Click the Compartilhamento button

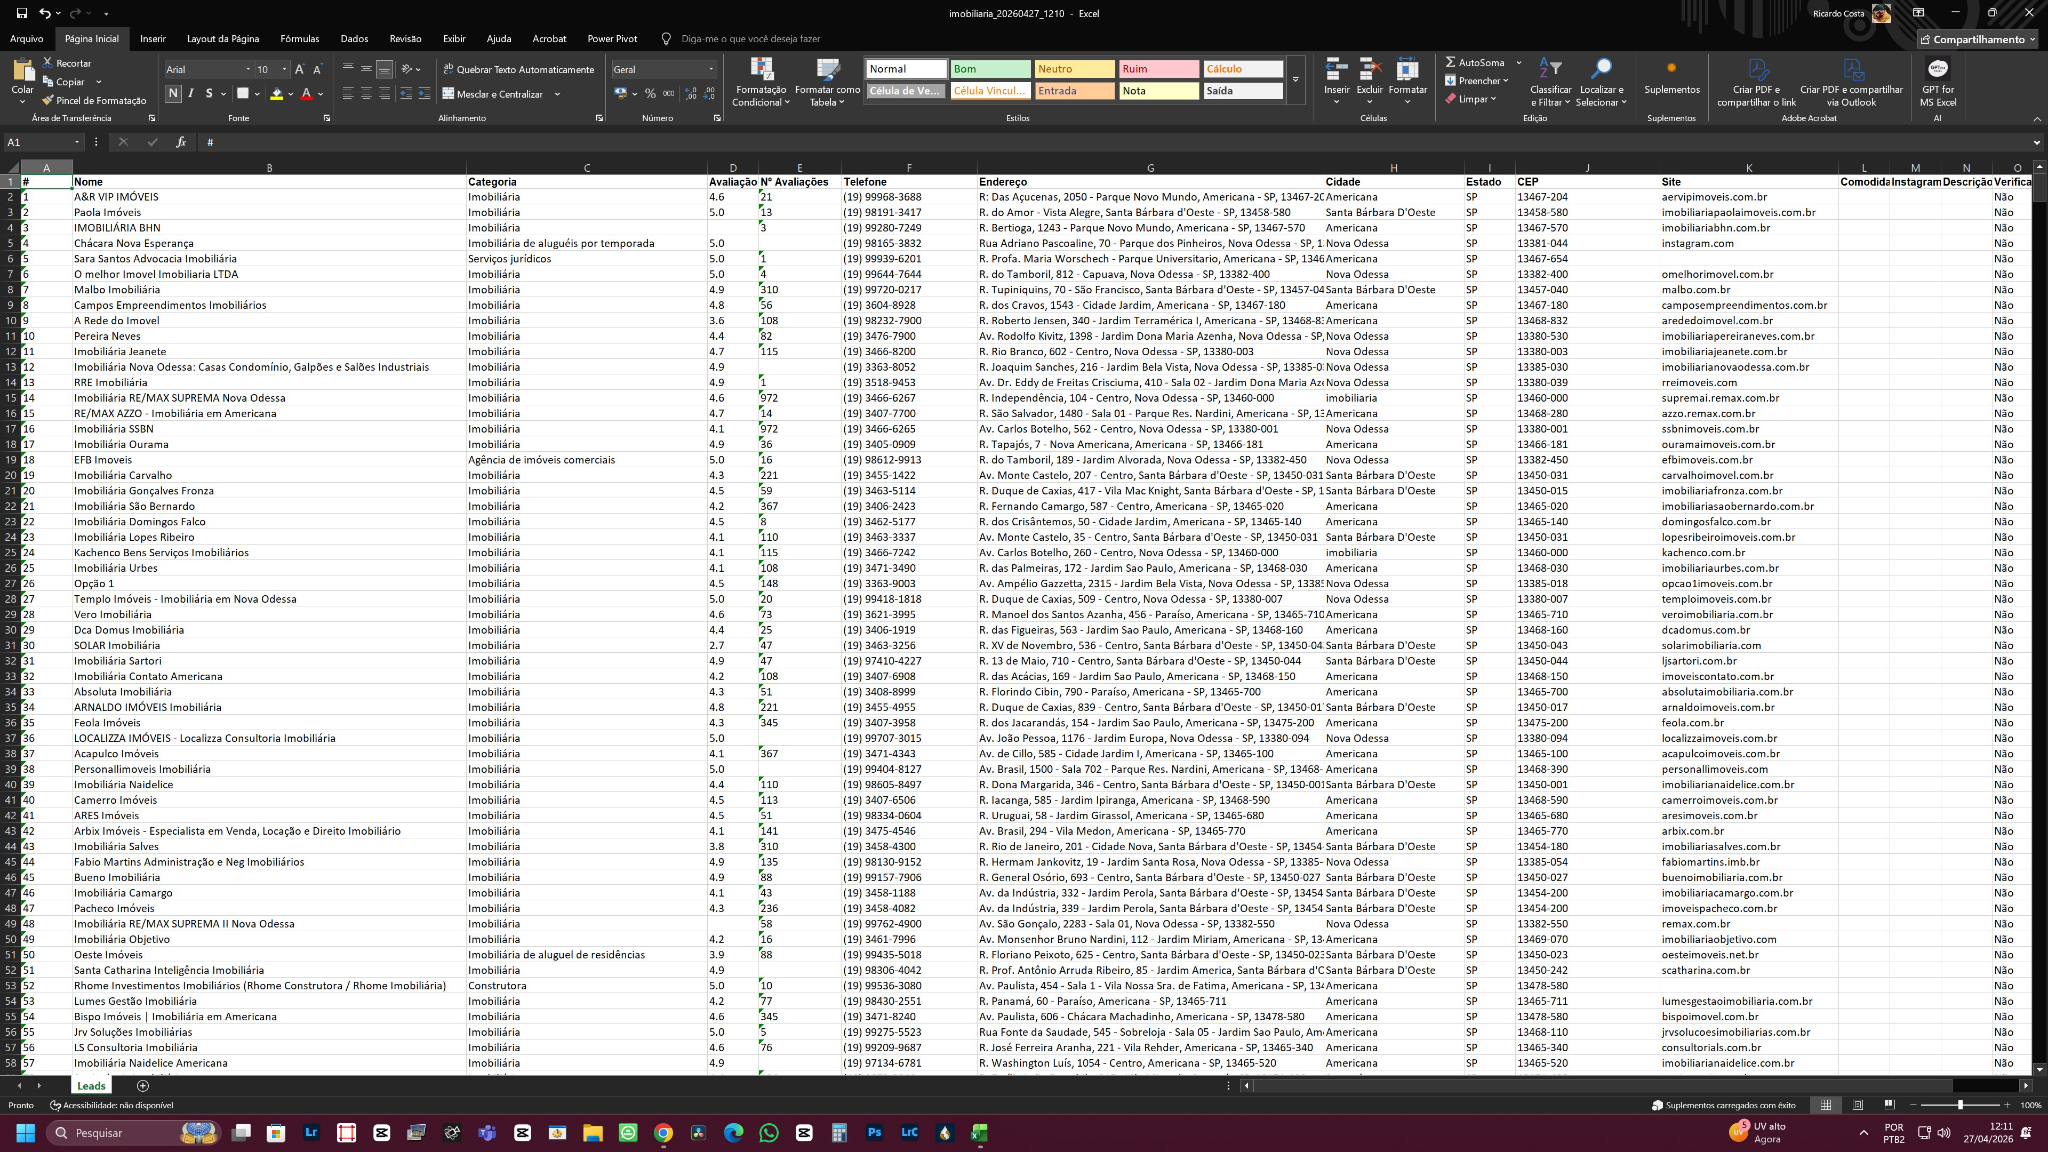point(1977,39)
